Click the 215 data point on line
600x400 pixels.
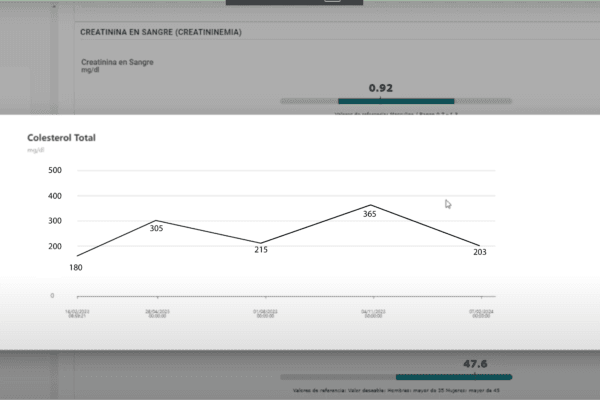pos(261,243)
